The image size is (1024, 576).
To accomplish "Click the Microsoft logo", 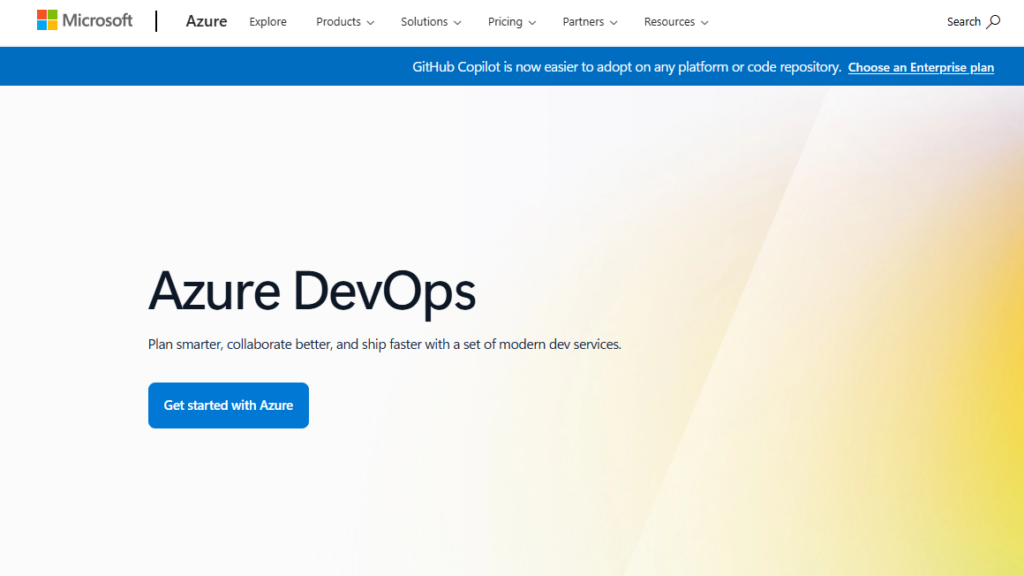I will click(84, 21).
